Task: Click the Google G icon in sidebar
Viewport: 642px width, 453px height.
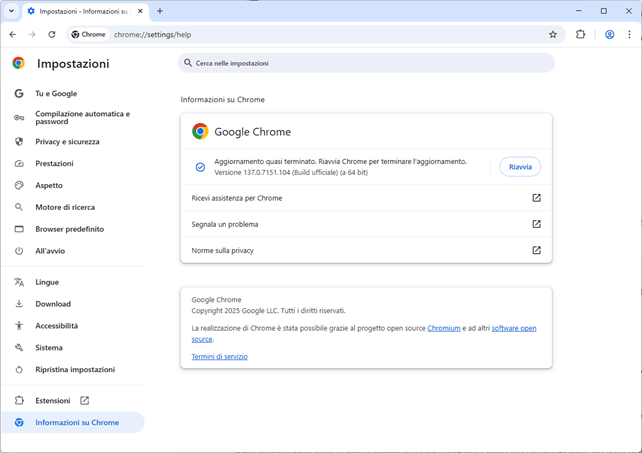Action: pyautogui.click(x=19, y=93)
